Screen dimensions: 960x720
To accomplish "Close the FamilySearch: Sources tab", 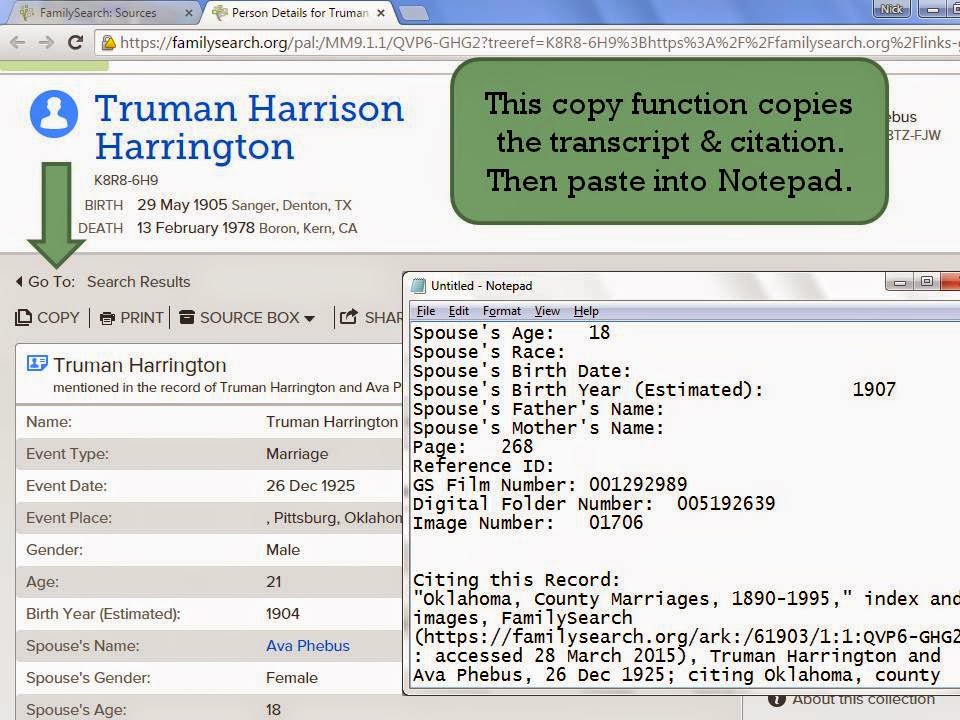I will (x=189, y=12).
